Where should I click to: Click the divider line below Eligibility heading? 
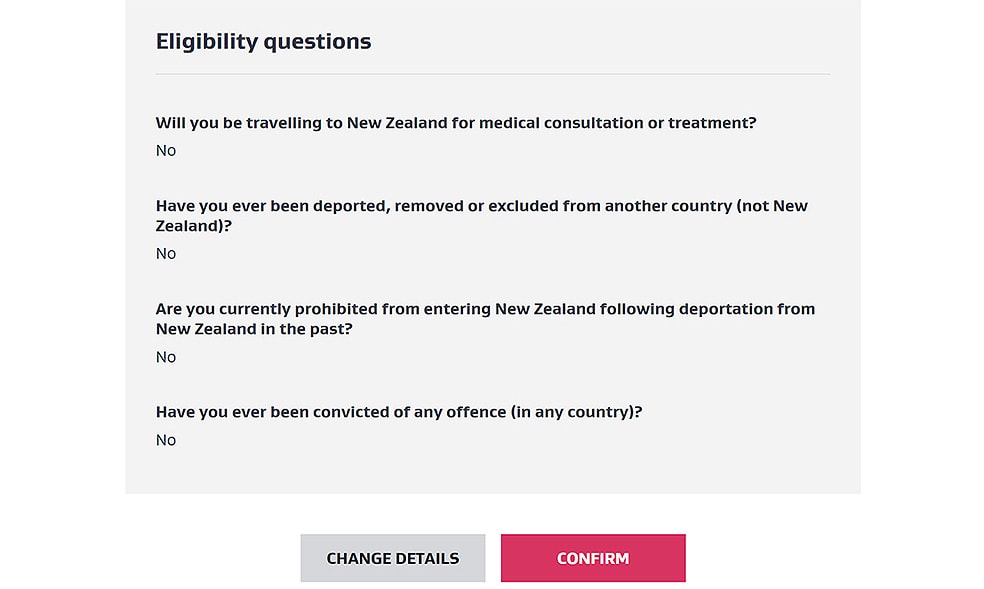[x=493, y=74]
